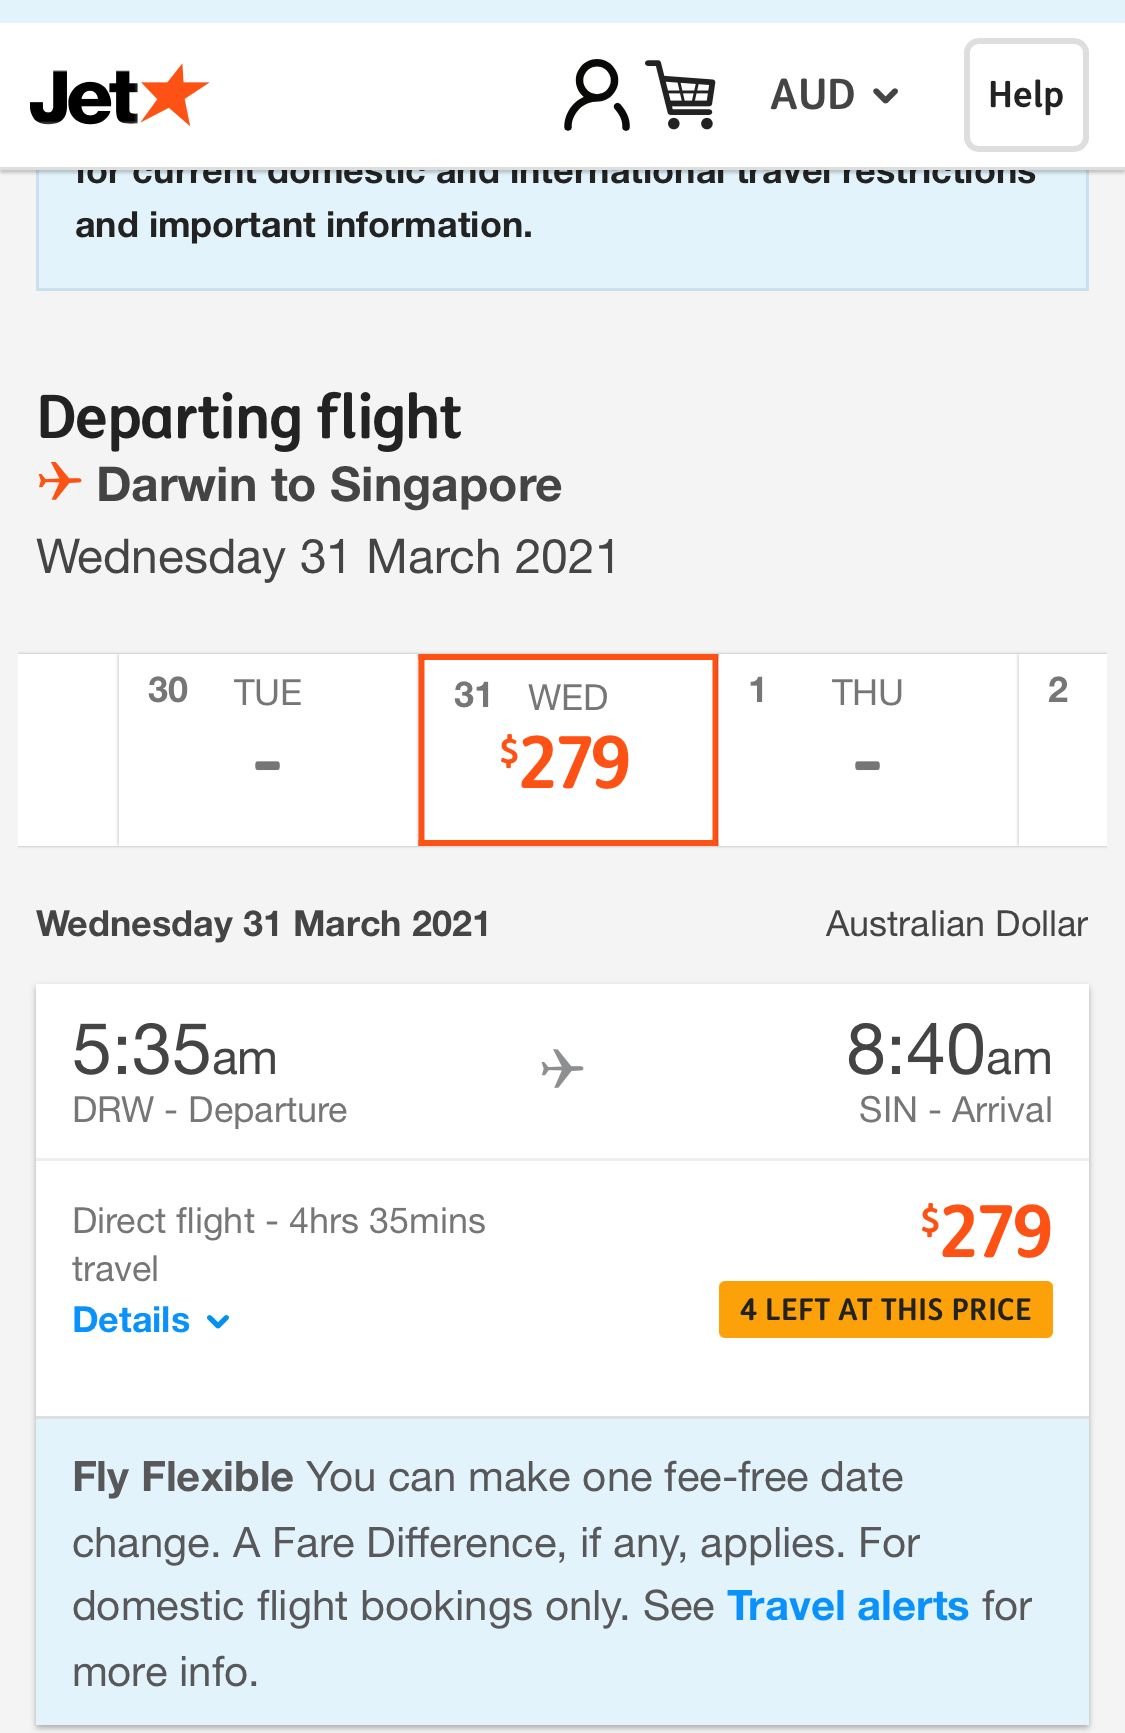1125x1733 pixels.
Task: Open the shopping cart icon
Action: click(682, 95)
